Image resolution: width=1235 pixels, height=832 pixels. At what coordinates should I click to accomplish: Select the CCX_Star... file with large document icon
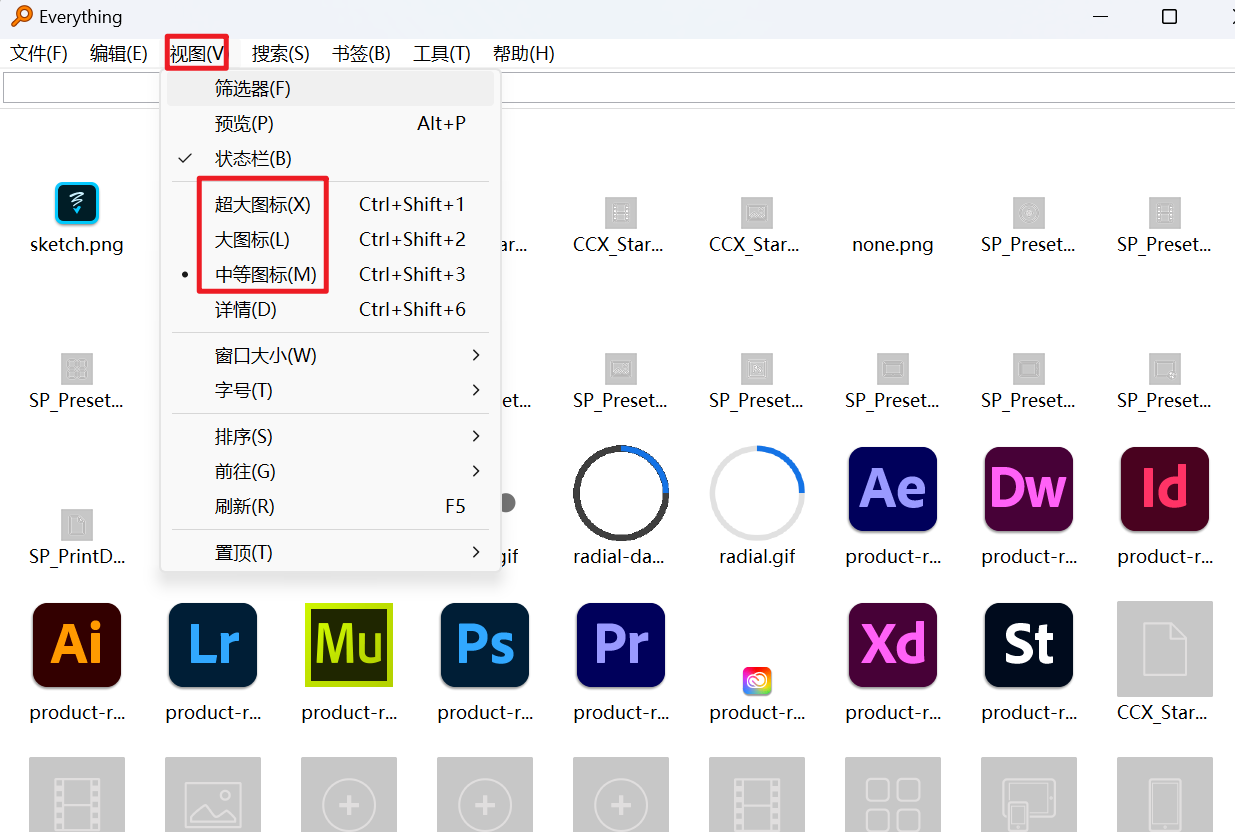1165,649
